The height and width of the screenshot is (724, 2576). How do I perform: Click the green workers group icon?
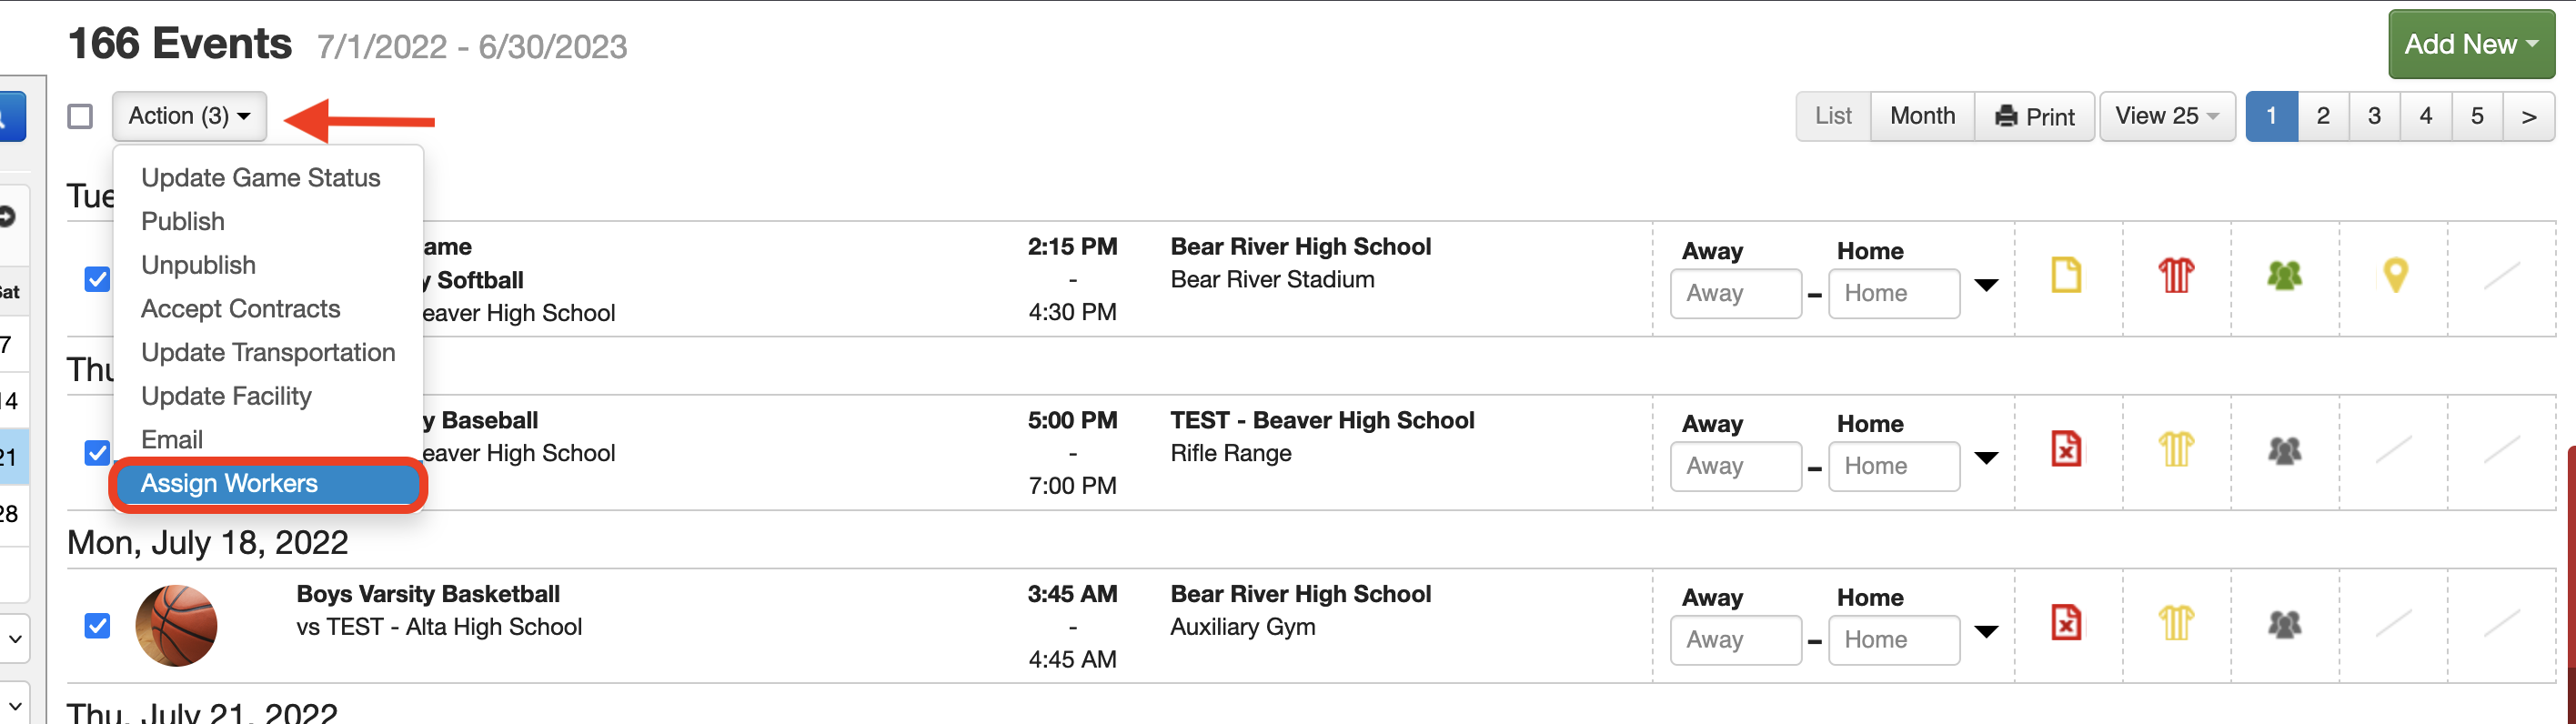(2284, 275)
